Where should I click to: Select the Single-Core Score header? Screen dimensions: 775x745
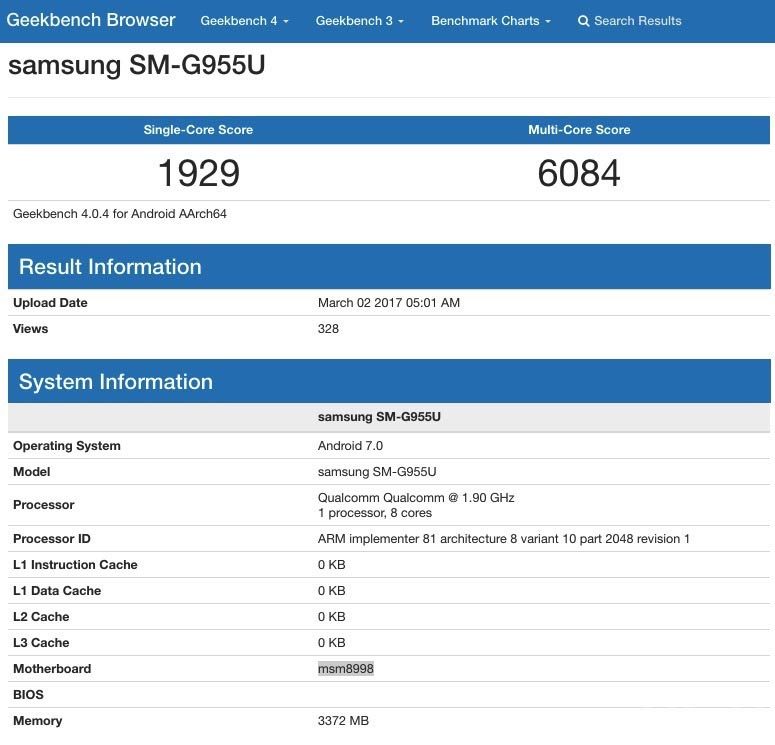198,130
